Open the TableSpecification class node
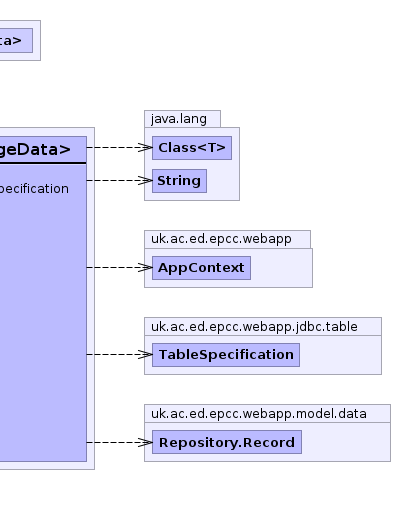393x507 pixels. point(226,355)
